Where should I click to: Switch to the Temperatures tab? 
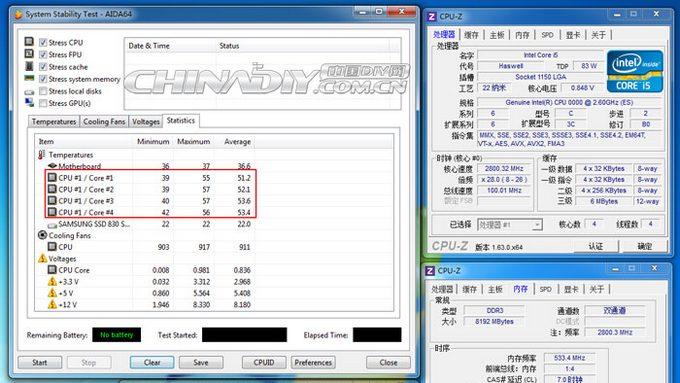tap(54, 122)
